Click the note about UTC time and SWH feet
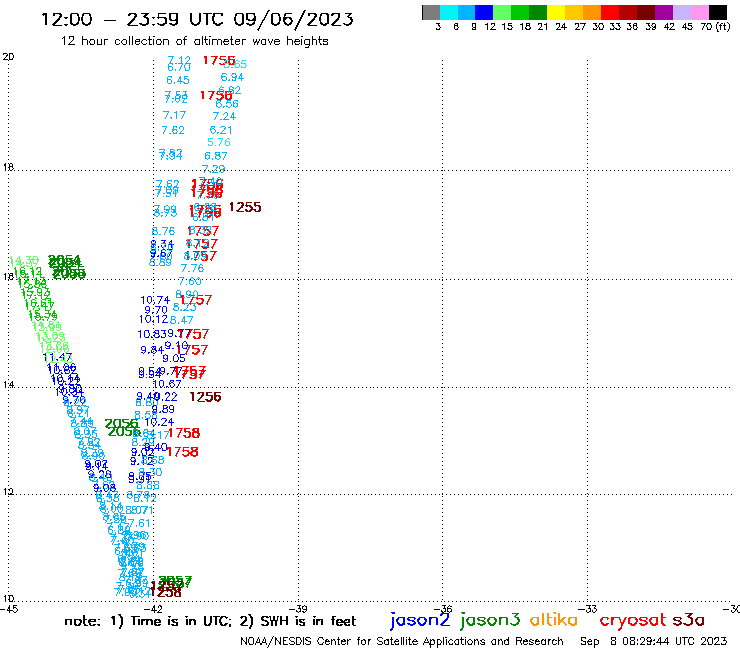 pos(210,621)
